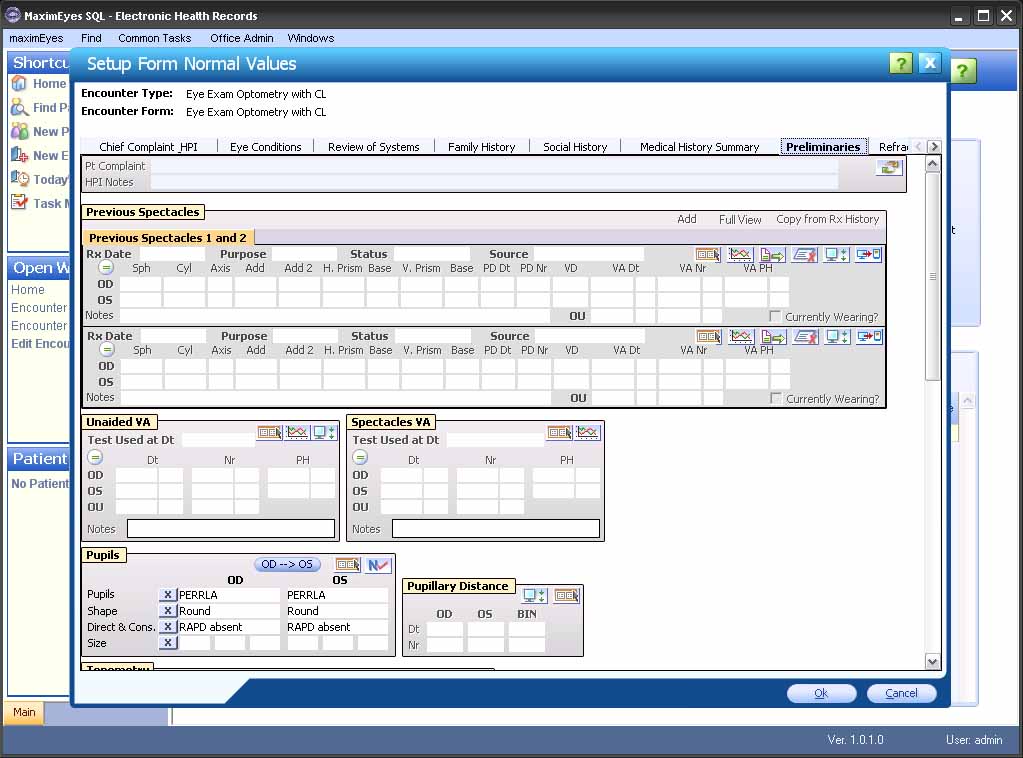Toggle the second spectacles row minus circle
Image resolution: width=1023 pixels, height=758 pixels.
[106, 350]
